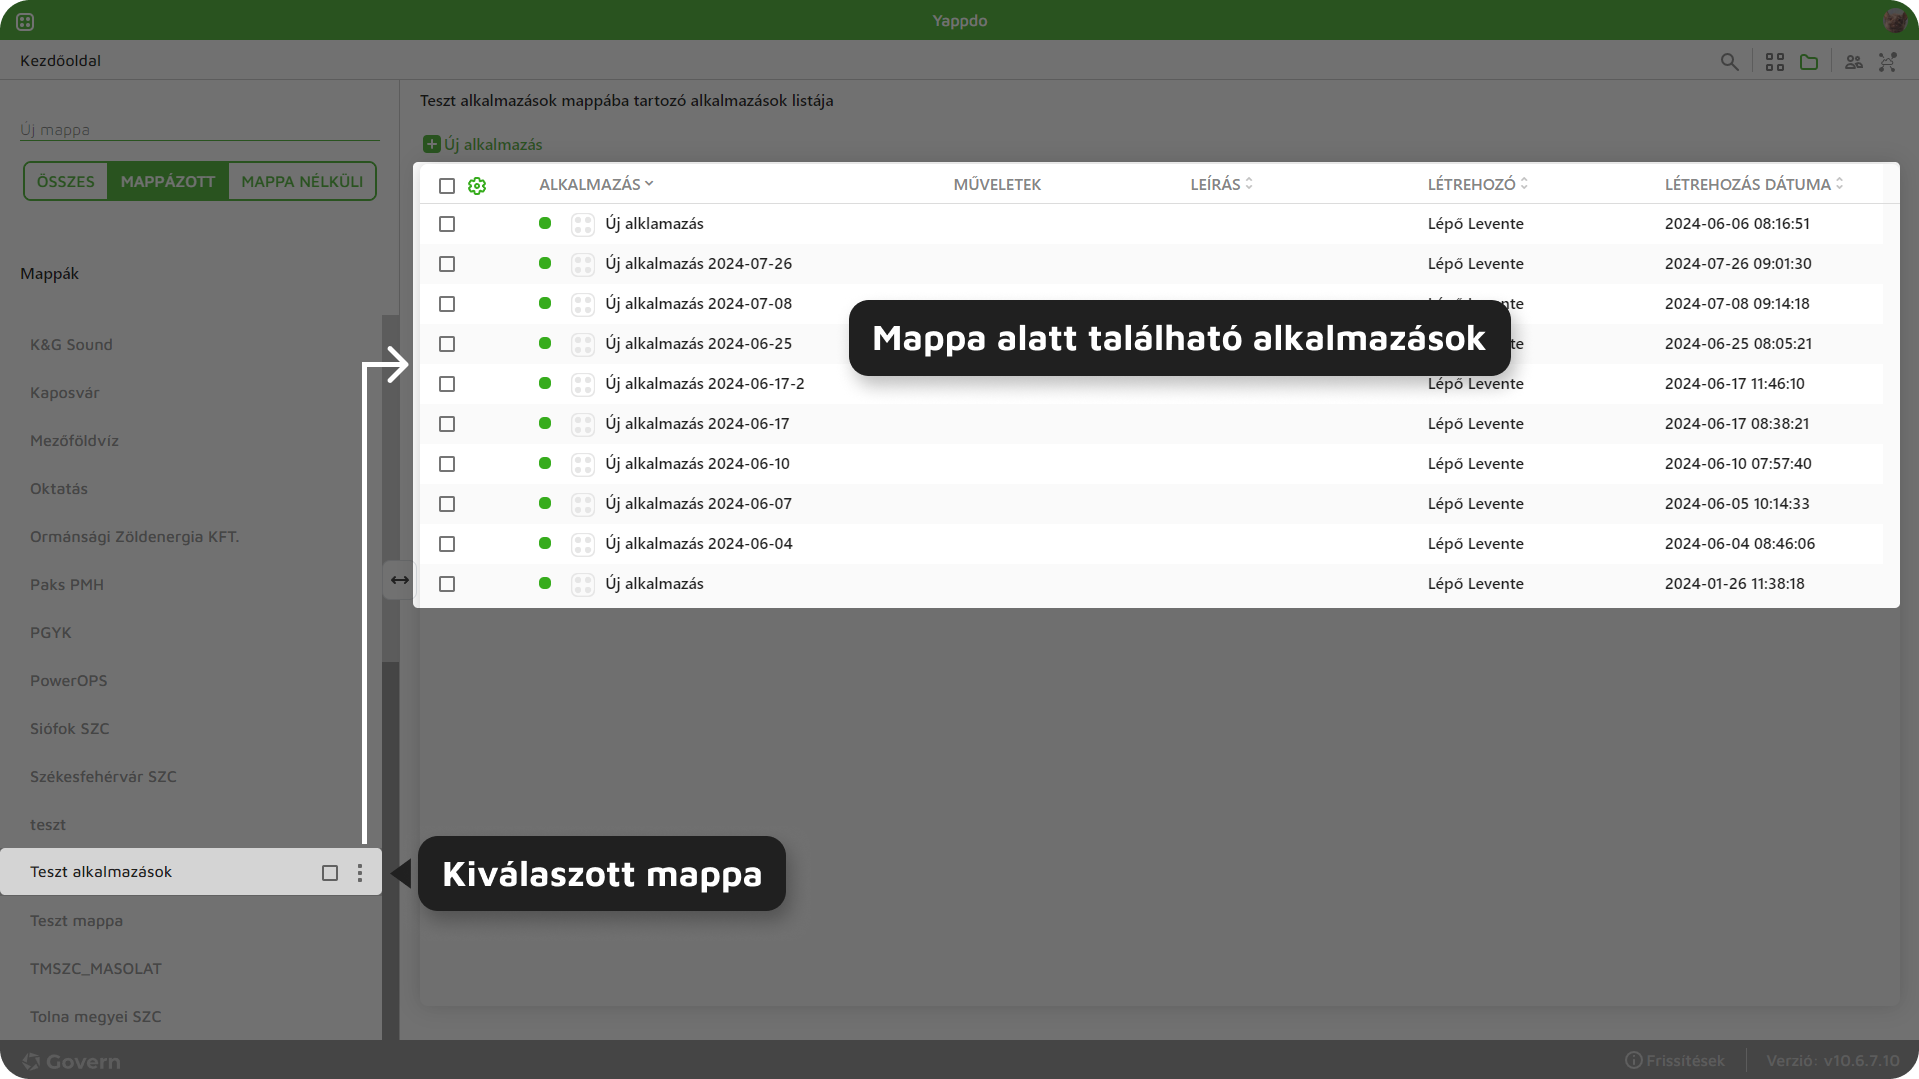The height and width of the screenshot is (1079, 1919).
Task: Sort by the ALKALMAZÁS column header
Action: click(596, 184)
